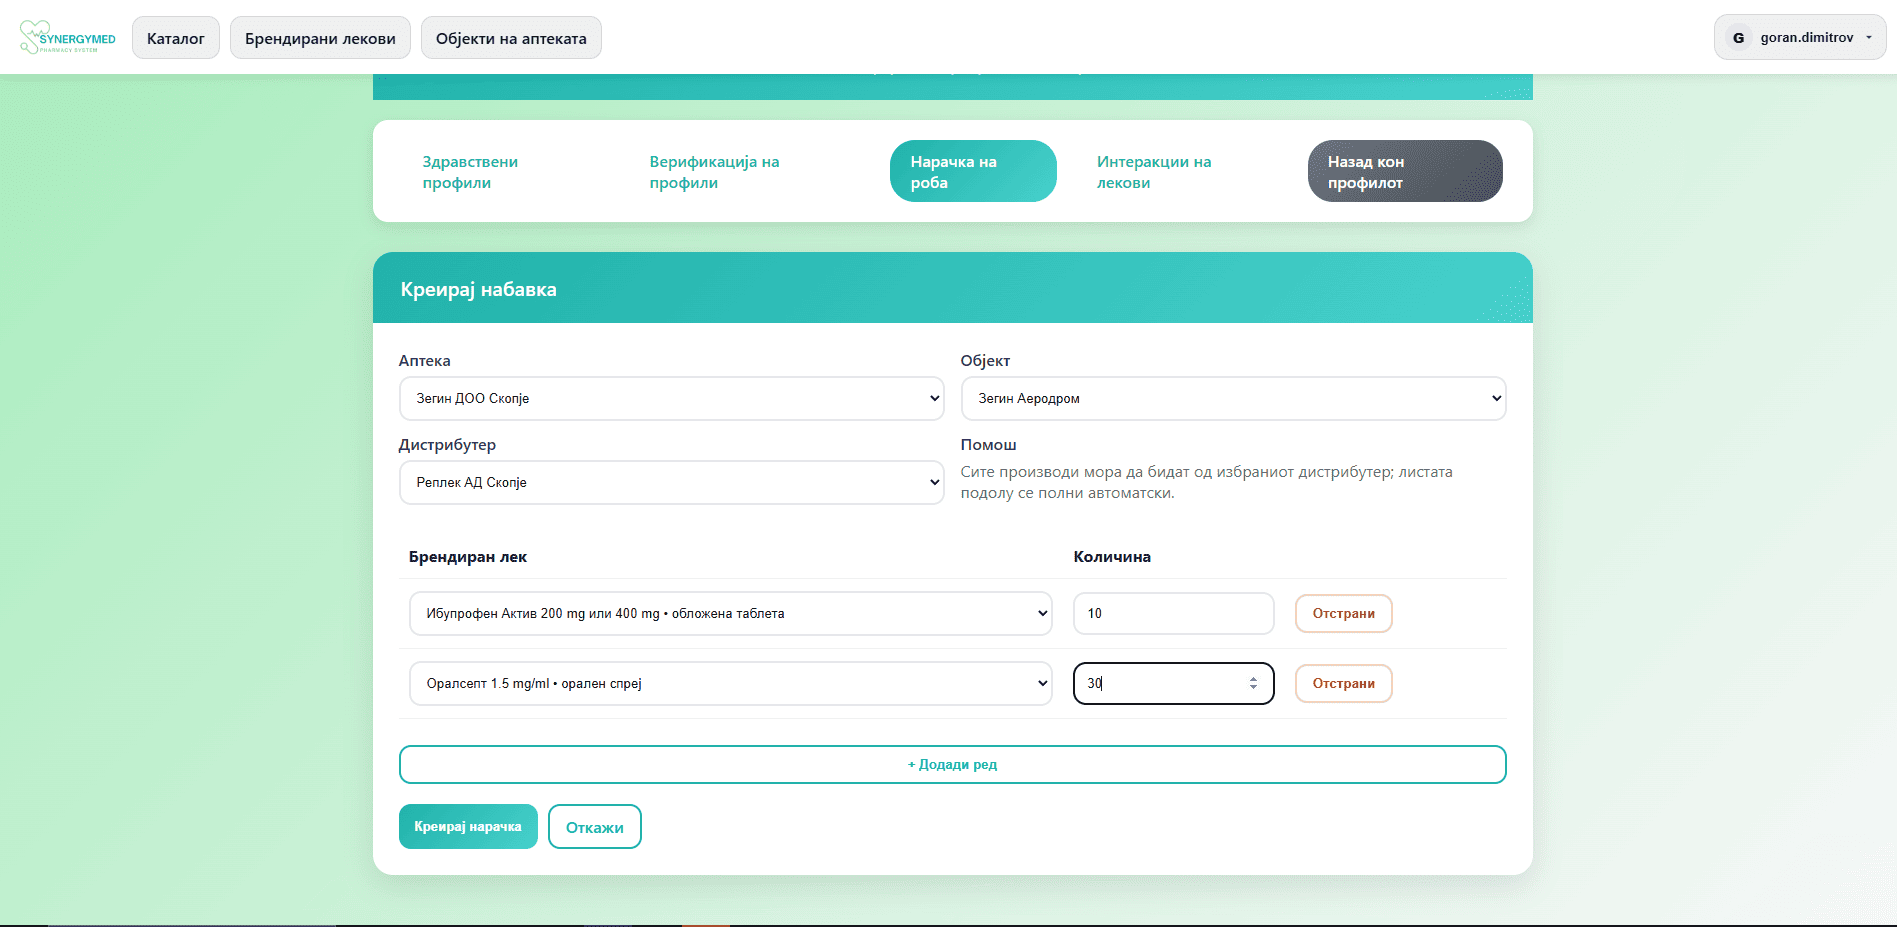Expand the Објект dropdown
1897x927 pixels.
[x=1232, y=398]
